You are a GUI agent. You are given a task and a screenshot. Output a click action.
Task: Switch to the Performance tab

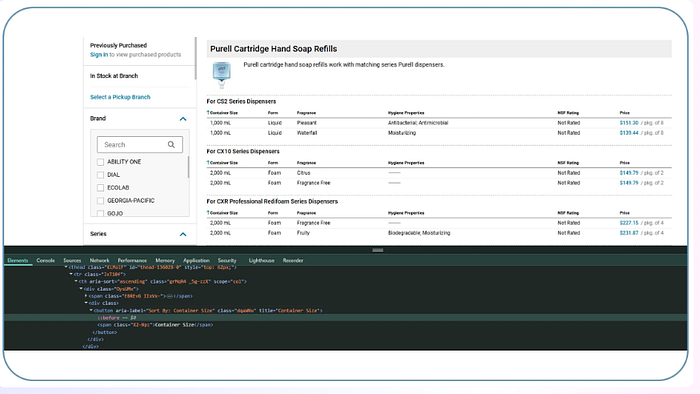coord(132,261)
